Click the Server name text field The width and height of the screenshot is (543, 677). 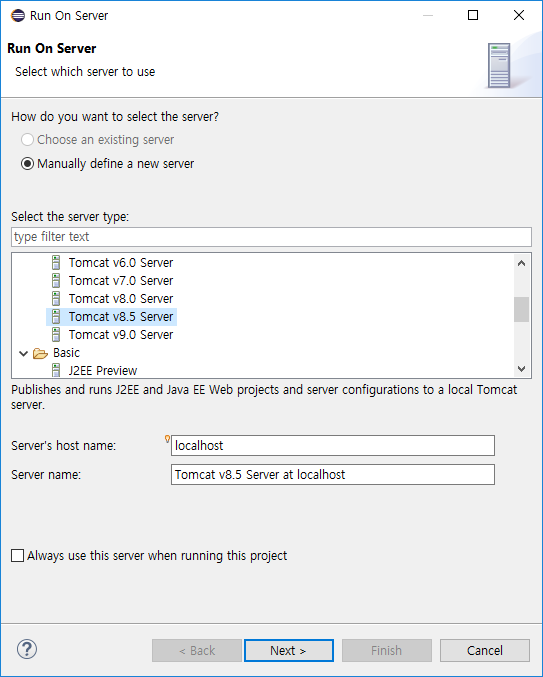click(x=333, y=475)
